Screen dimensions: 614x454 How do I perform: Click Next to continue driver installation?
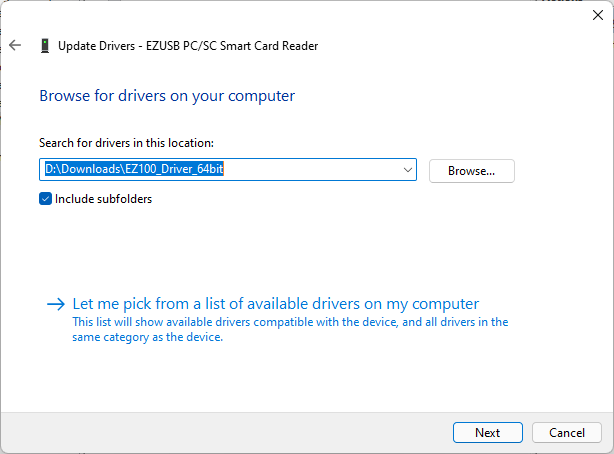(x=488, y=433)
